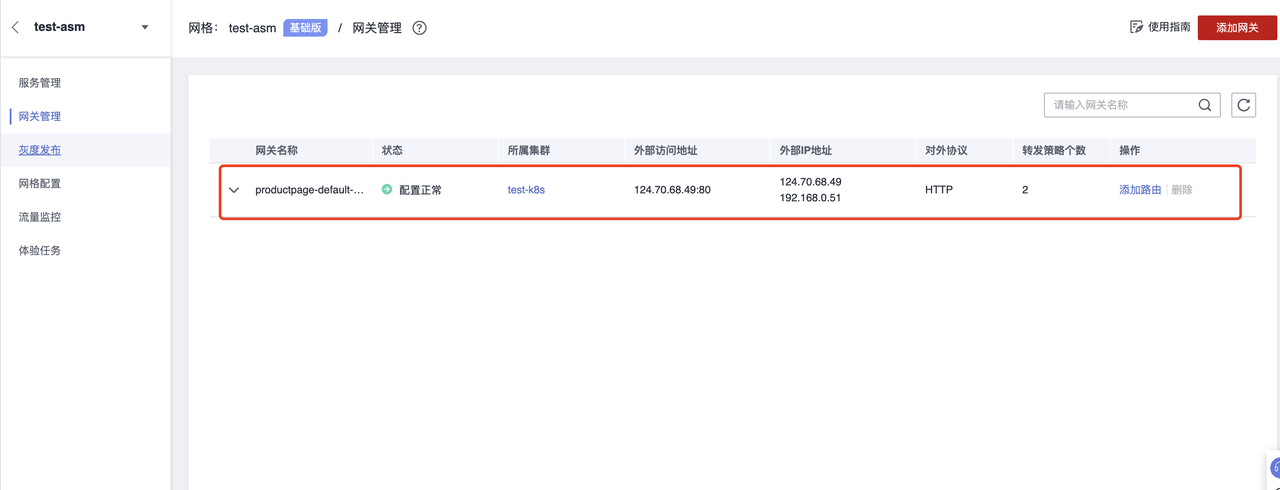
Task: Refresh the gateway list
Action: pos(1243,105)
